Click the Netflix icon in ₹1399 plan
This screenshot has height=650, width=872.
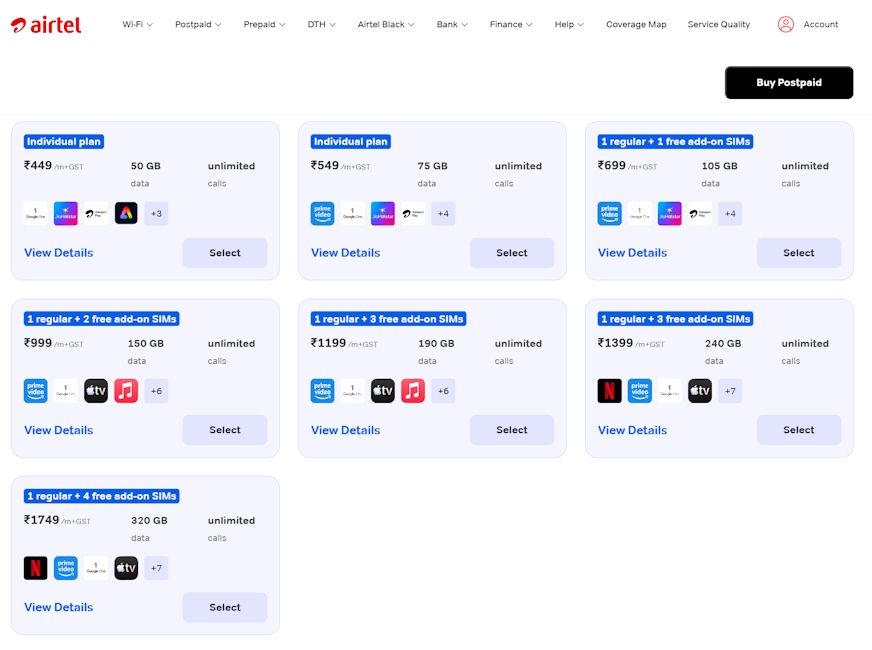pos(609,391)
